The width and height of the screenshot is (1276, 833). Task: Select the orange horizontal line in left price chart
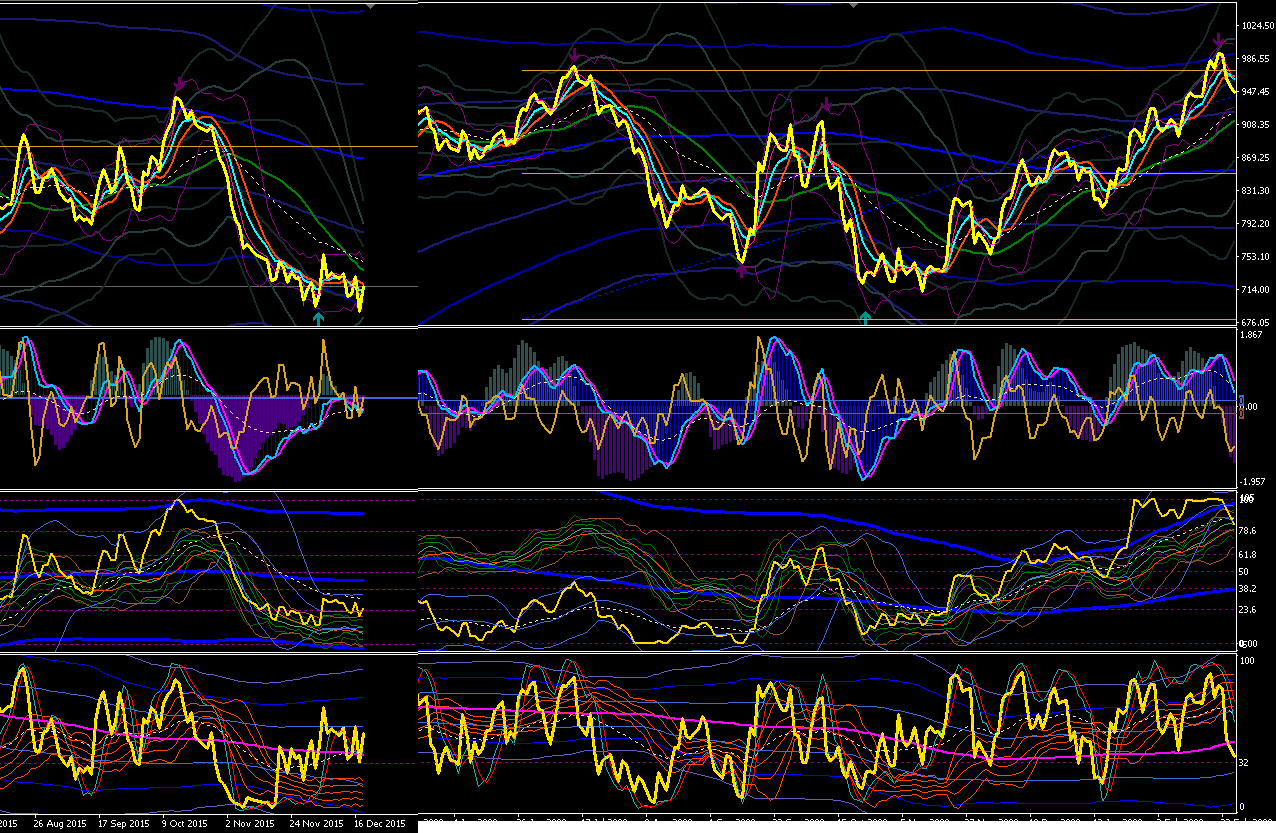[x=208, y=147]
